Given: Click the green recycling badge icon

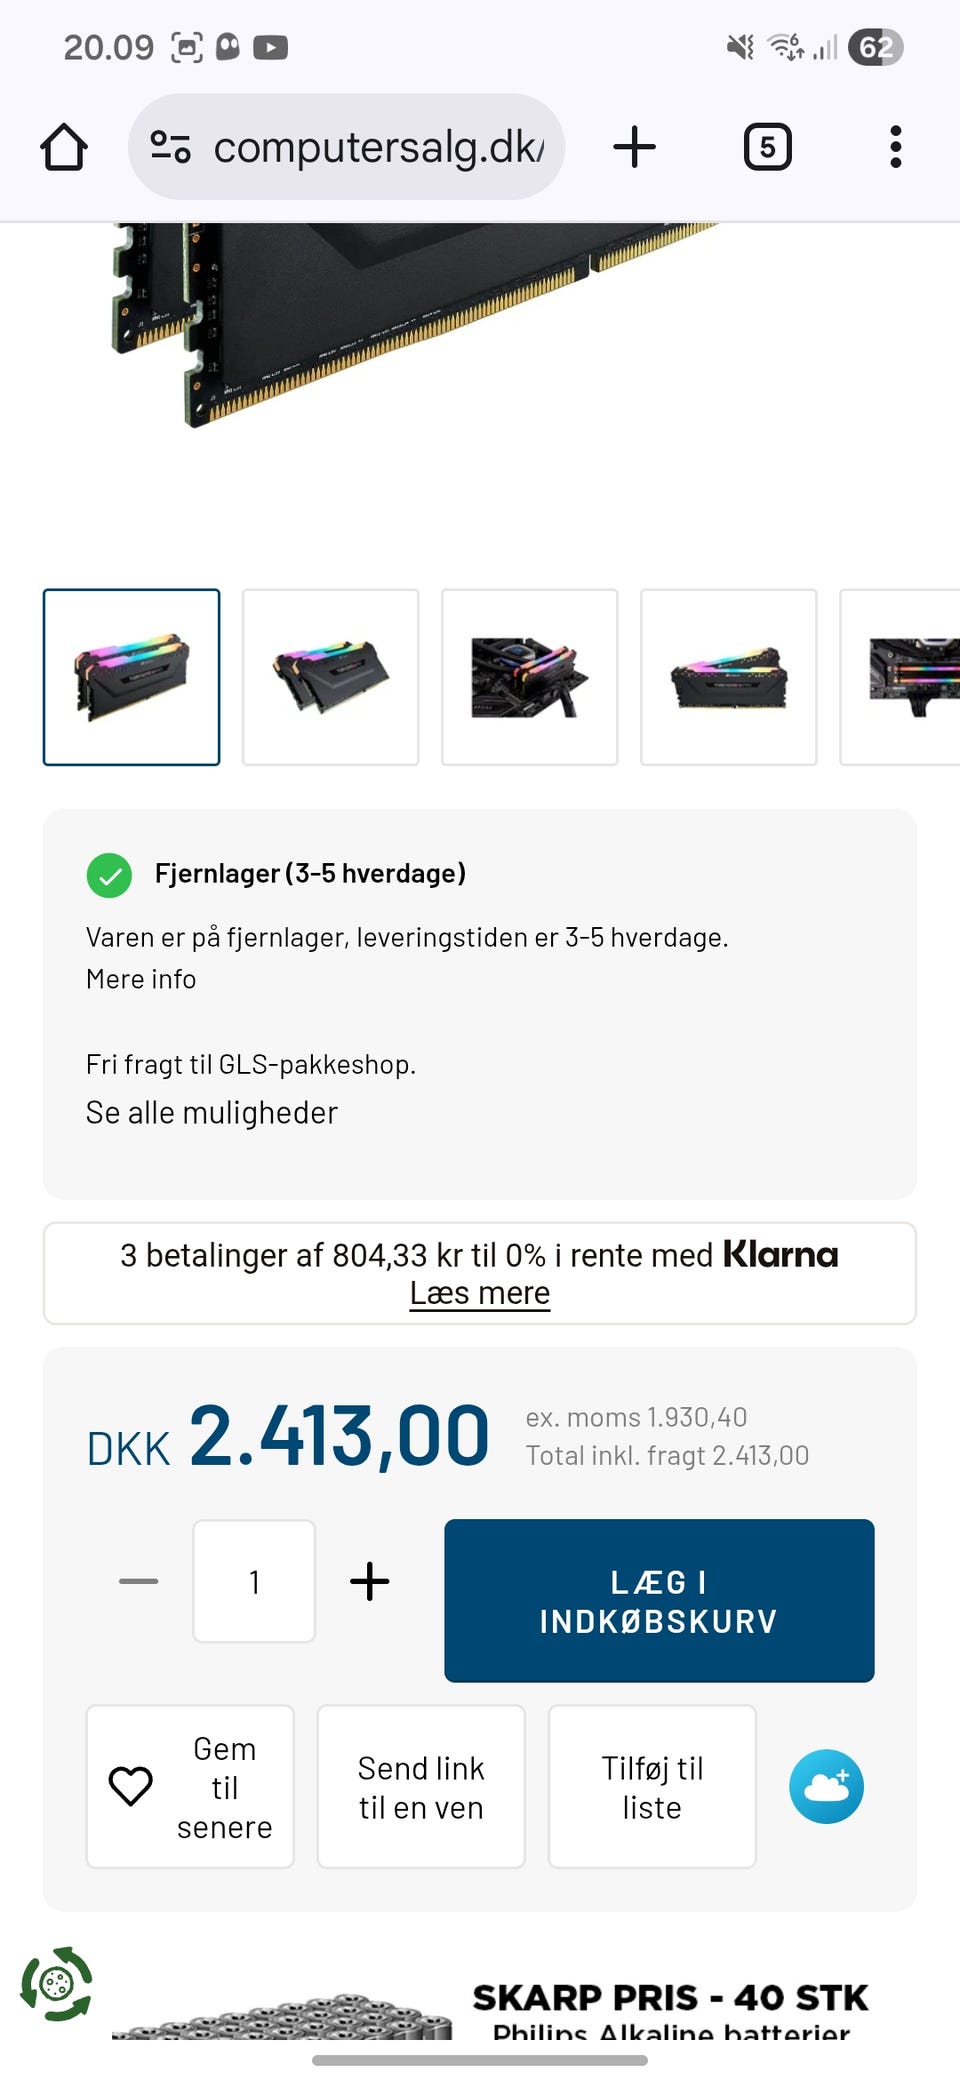Looking at the screenshot, I should coord(56,1983).
